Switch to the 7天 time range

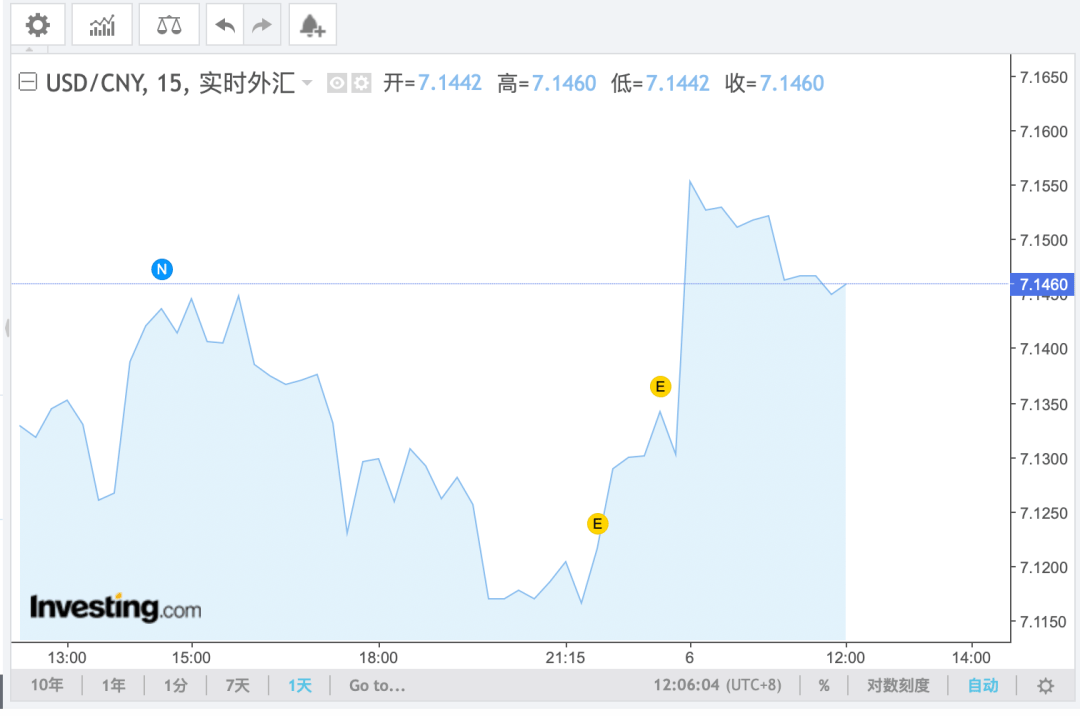[237, 686]
